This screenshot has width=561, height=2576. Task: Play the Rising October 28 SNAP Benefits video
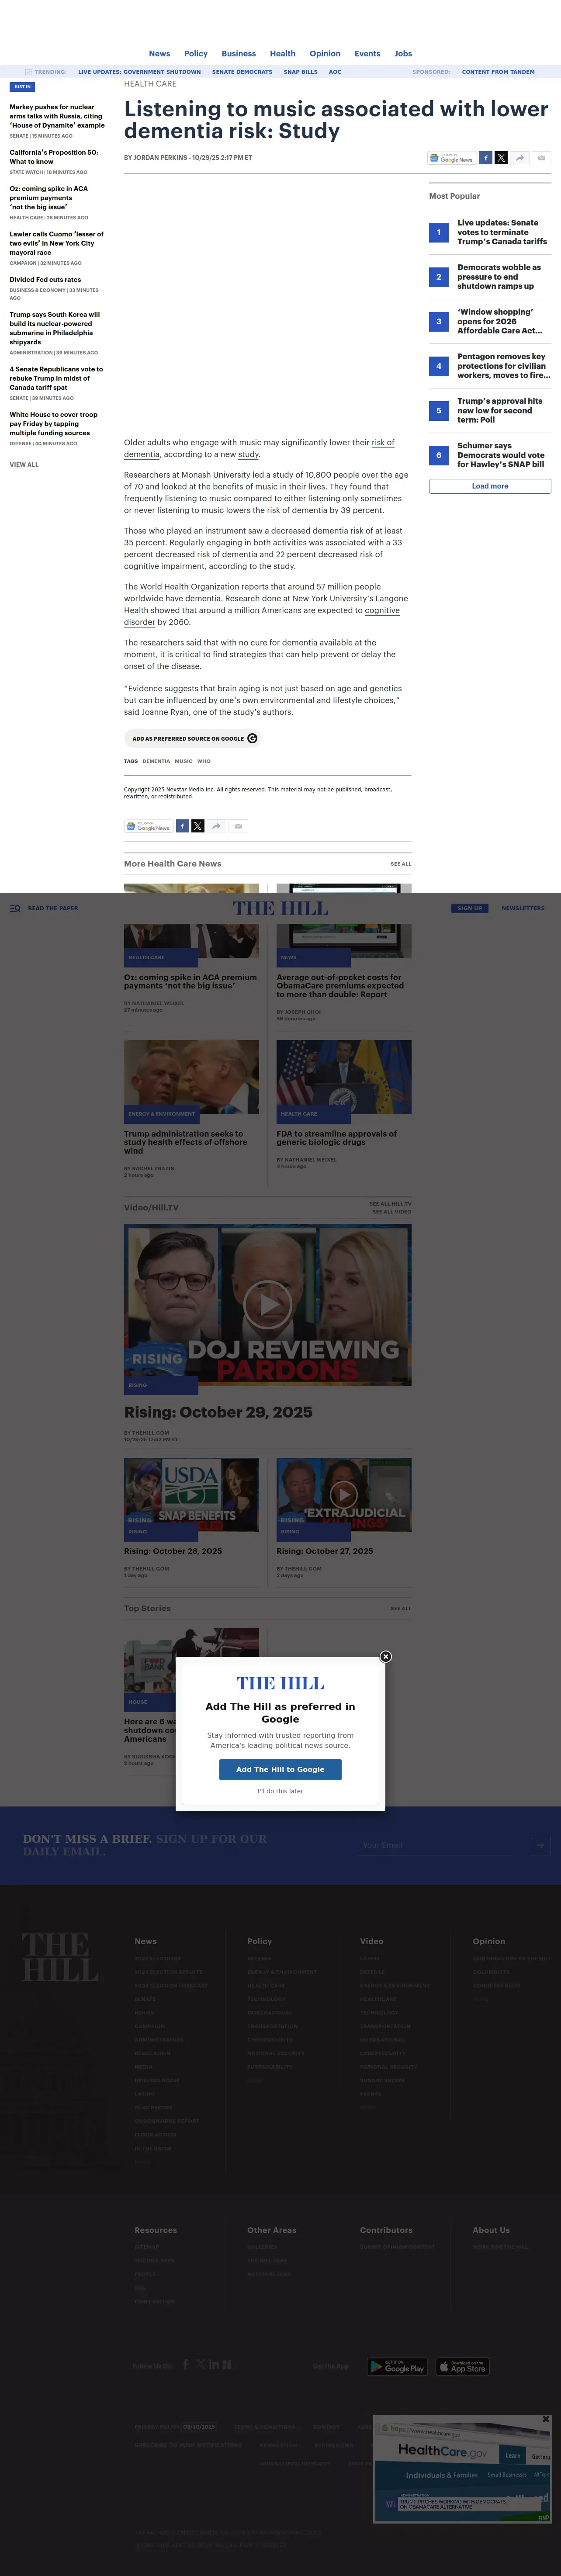pos(191,1494)
